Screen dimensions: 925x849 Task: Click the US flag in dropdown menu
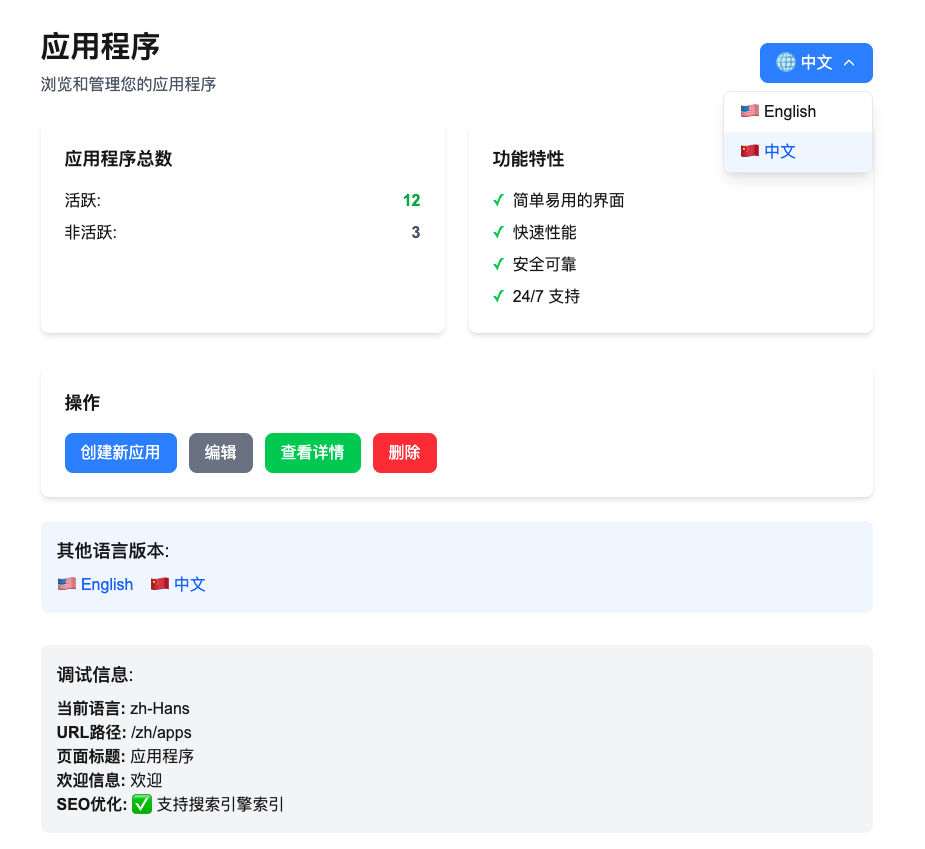point(750,111)
